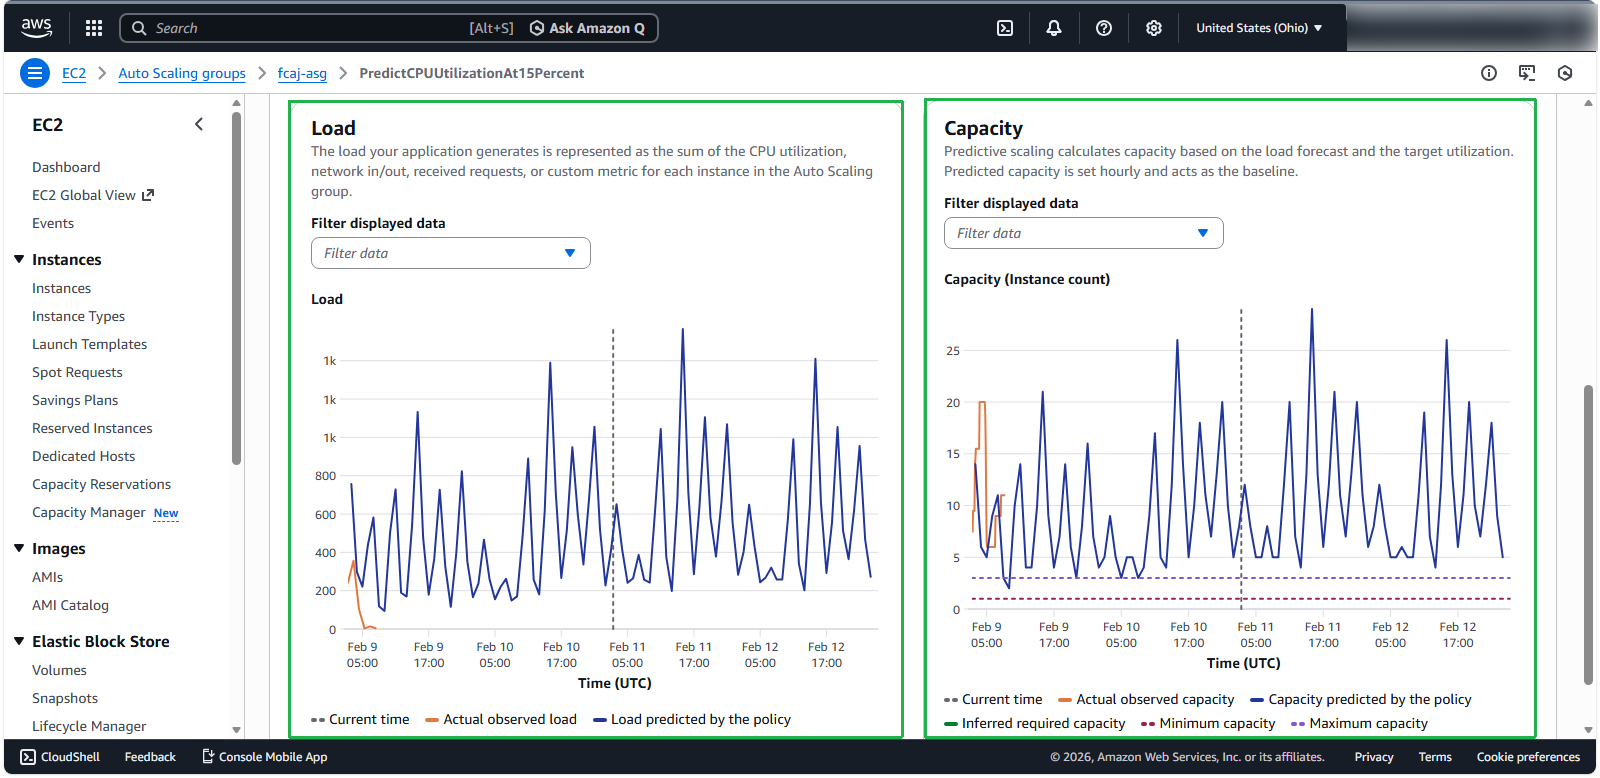Click the hexagon settings icon near breadcrumb
This screenshot has height=778, width=1600.
tap(1565, 73)
